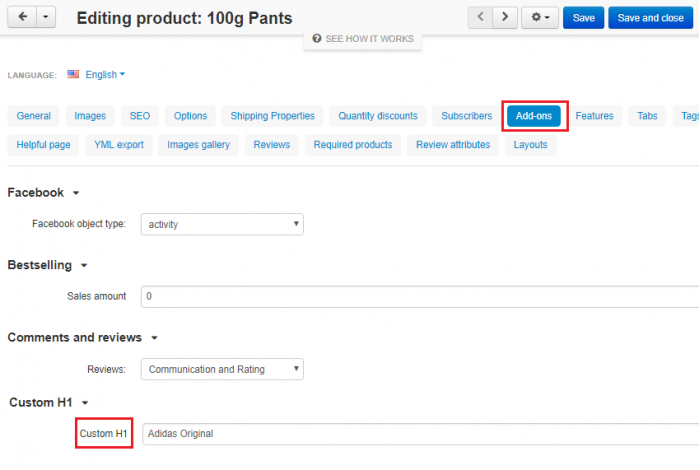Screen dimensions: 700x470
Task: Open the Review attributes tab
Action: [x=453, y=145]
